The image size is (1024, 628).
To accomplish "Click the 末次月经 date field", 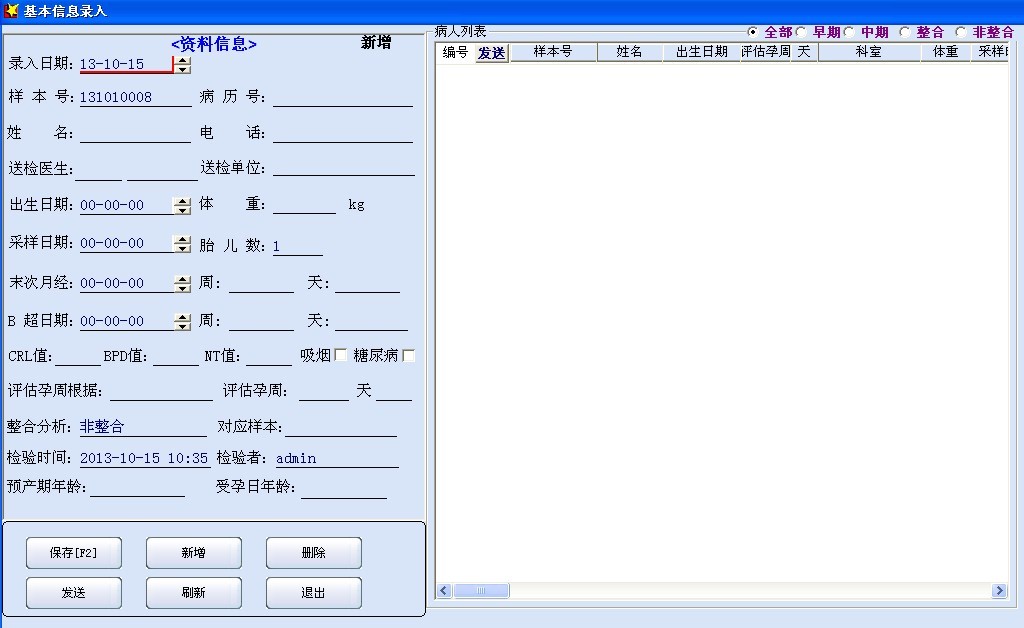I will coord(127,283).
